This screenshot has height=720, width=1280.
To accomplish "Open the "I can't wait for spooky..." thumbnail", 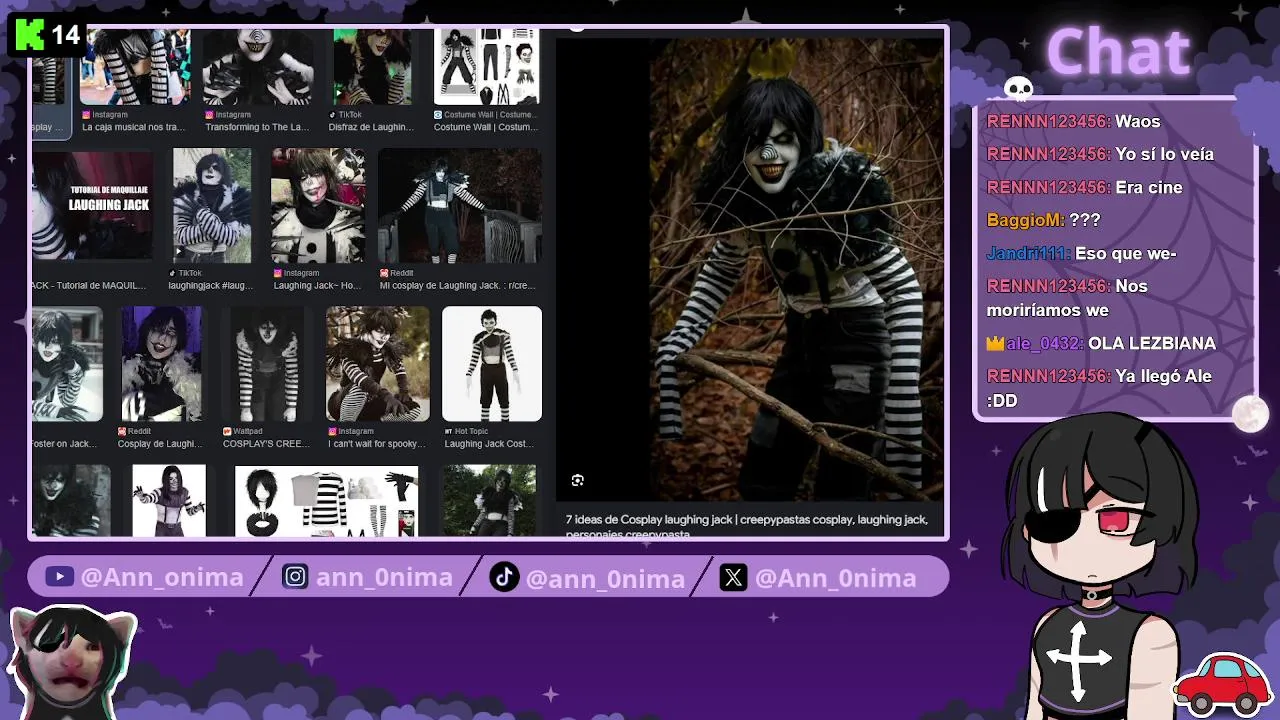I will click(378, 364).
